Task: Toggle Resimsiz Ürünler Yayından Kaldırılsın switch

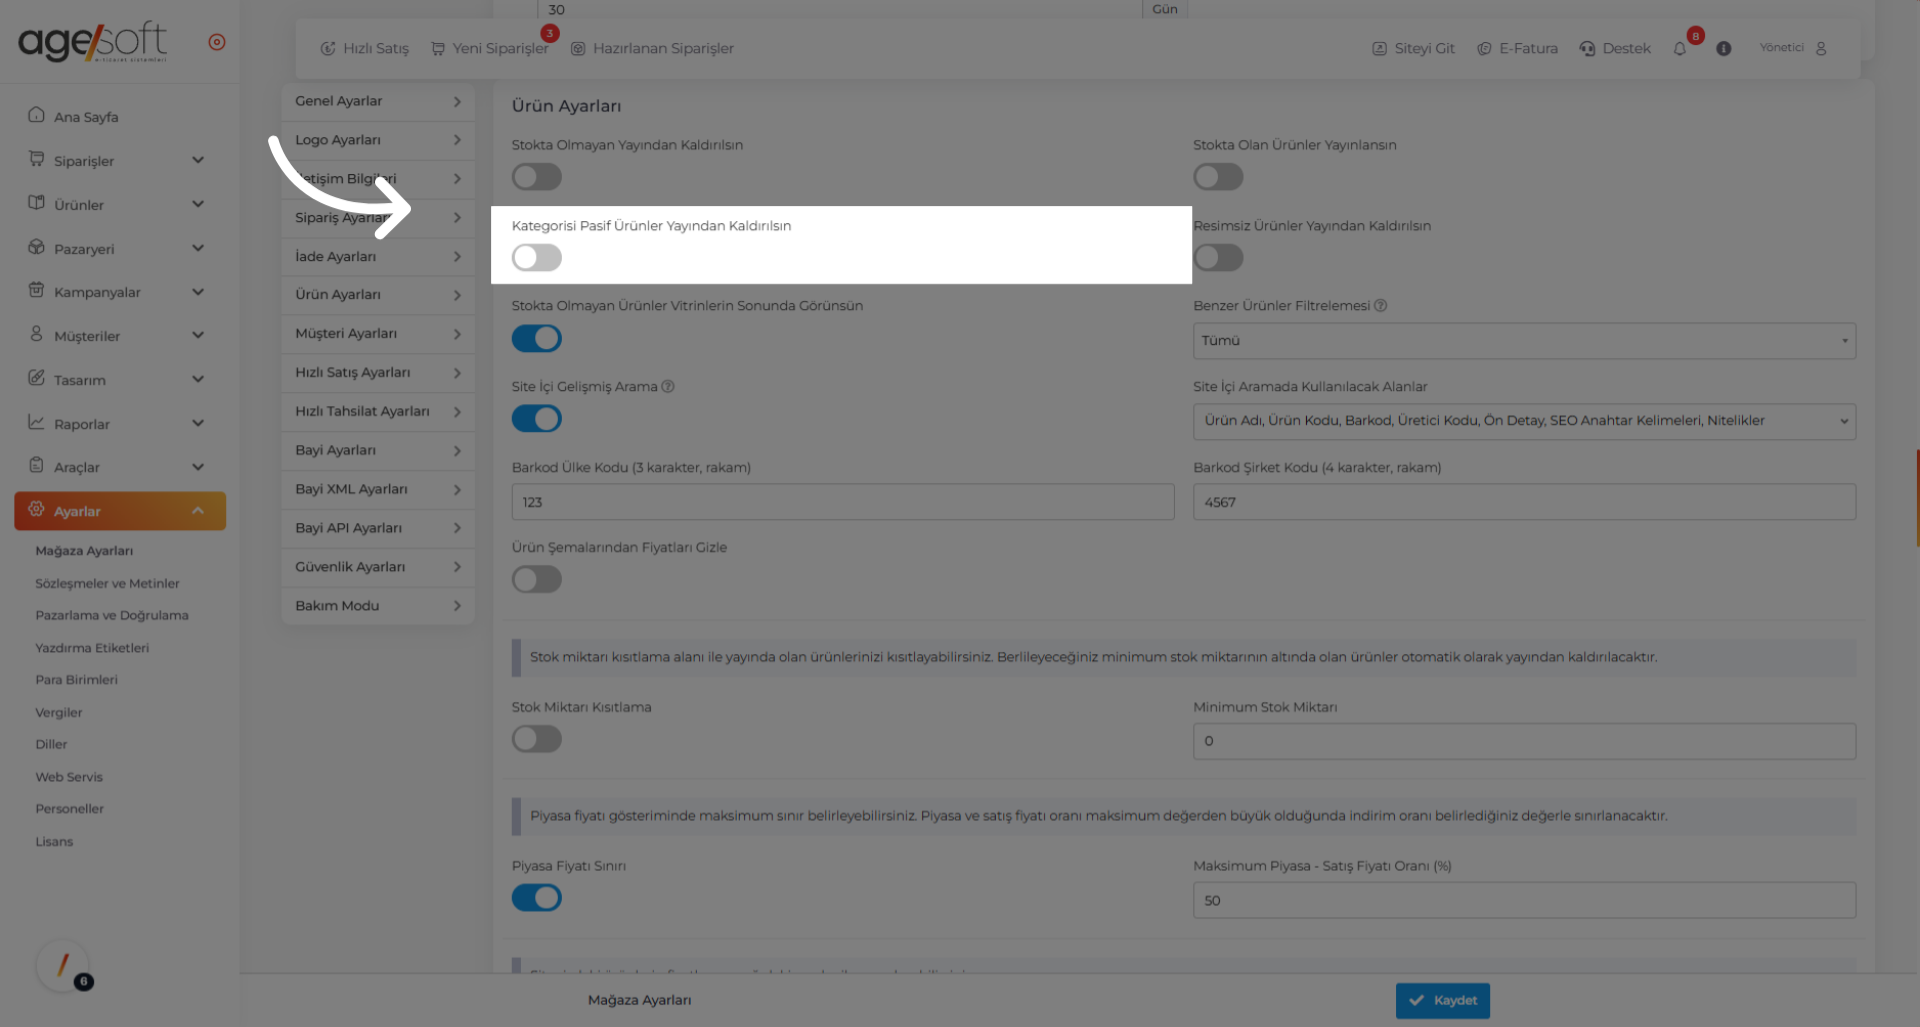Action: [x=1218, y=258]
